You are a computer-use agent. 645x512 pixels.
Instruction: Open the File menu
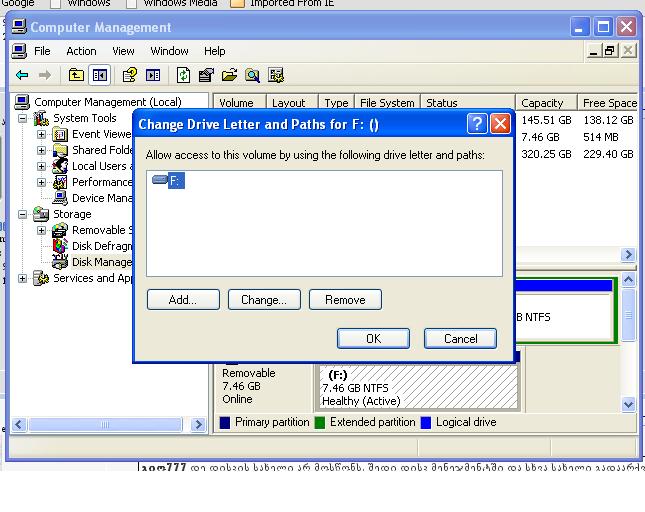42,51
